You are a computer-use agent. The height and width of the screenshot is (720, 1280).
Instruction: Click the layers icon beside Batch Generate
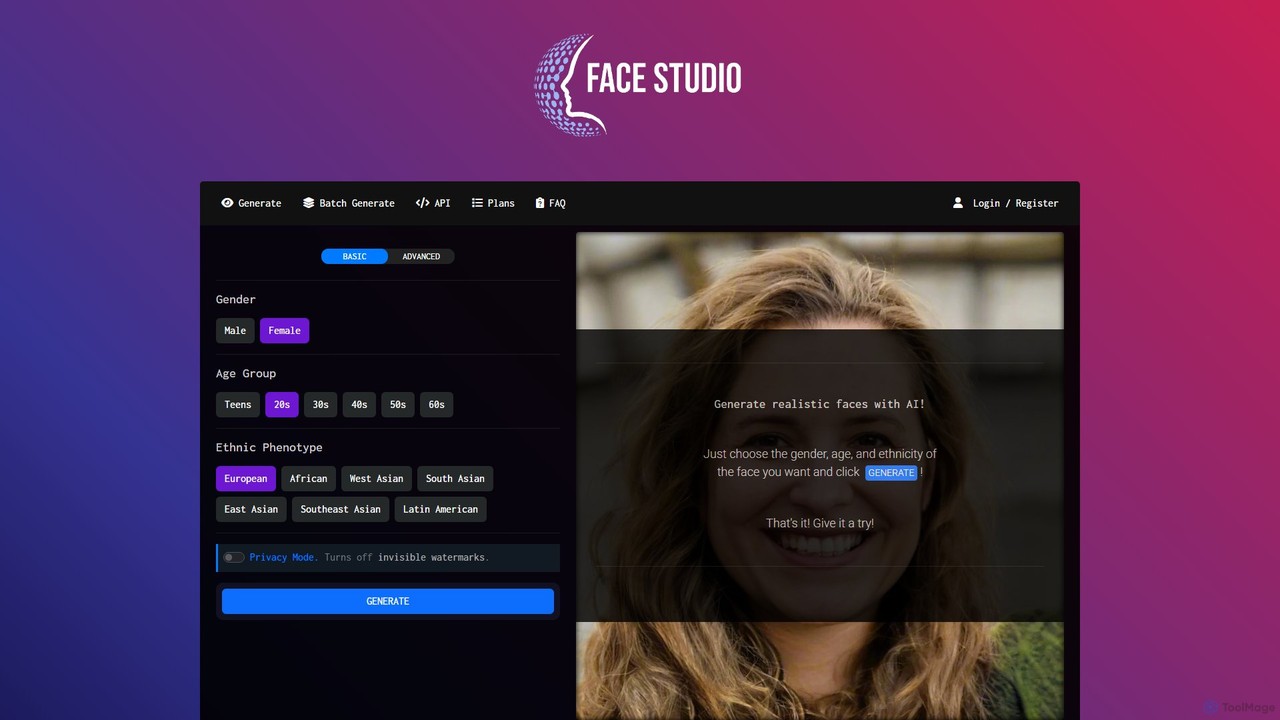tap(309, 203)
